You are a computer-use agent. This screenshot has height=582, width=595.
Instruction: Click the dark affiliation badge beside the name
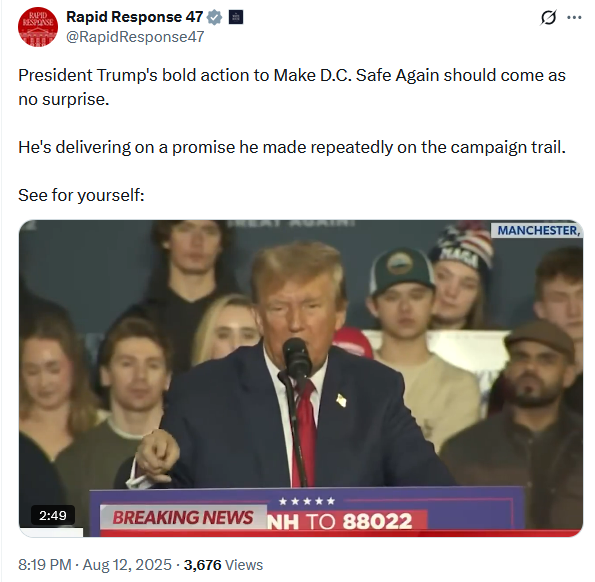[x=236, y=17]
